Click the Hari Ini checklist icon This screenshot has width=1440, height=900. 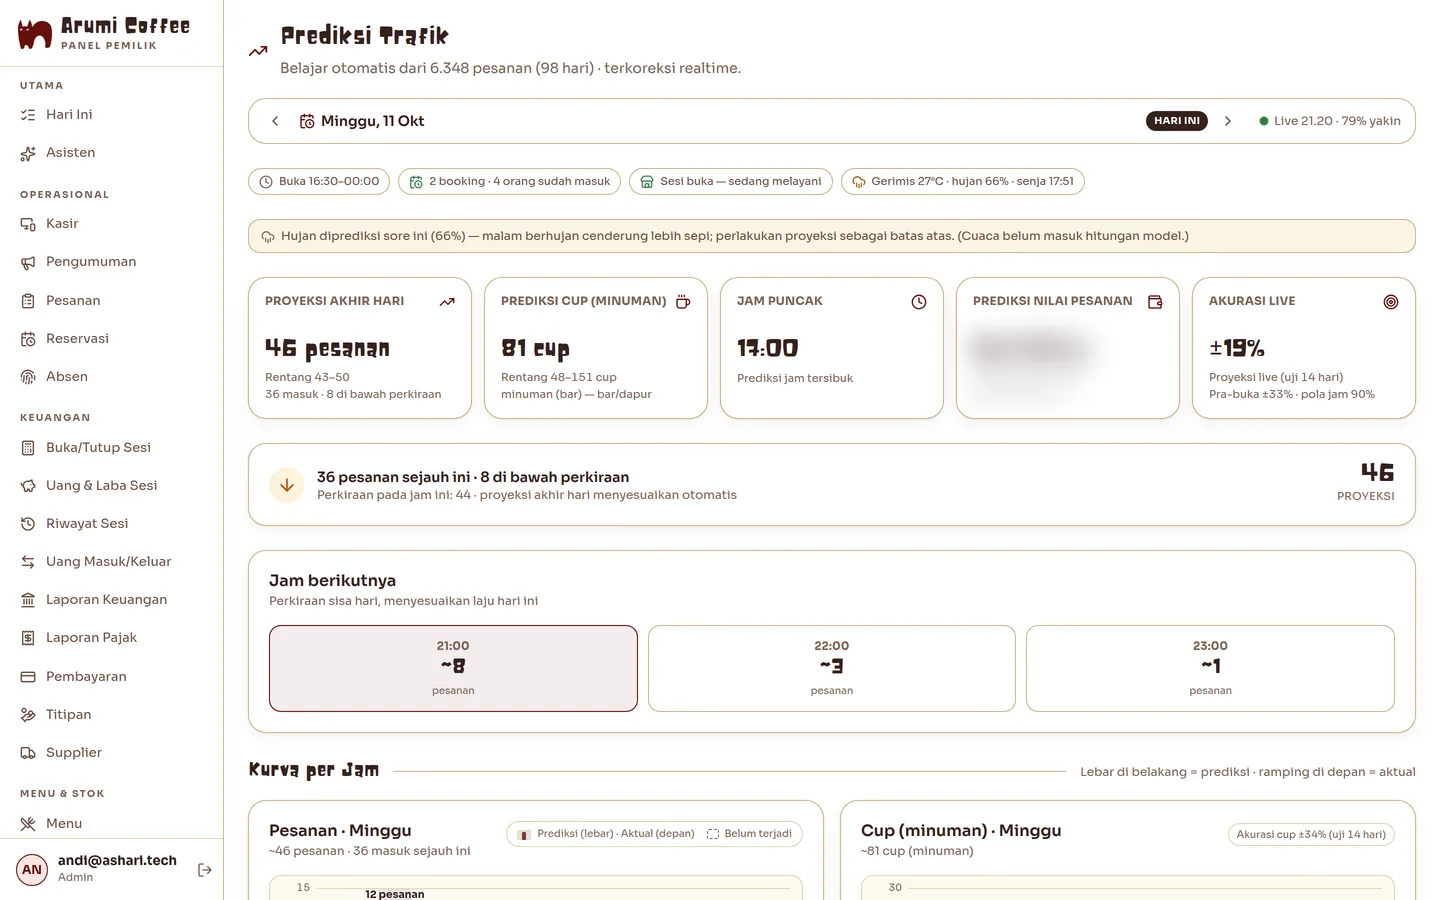click(28, 115)
